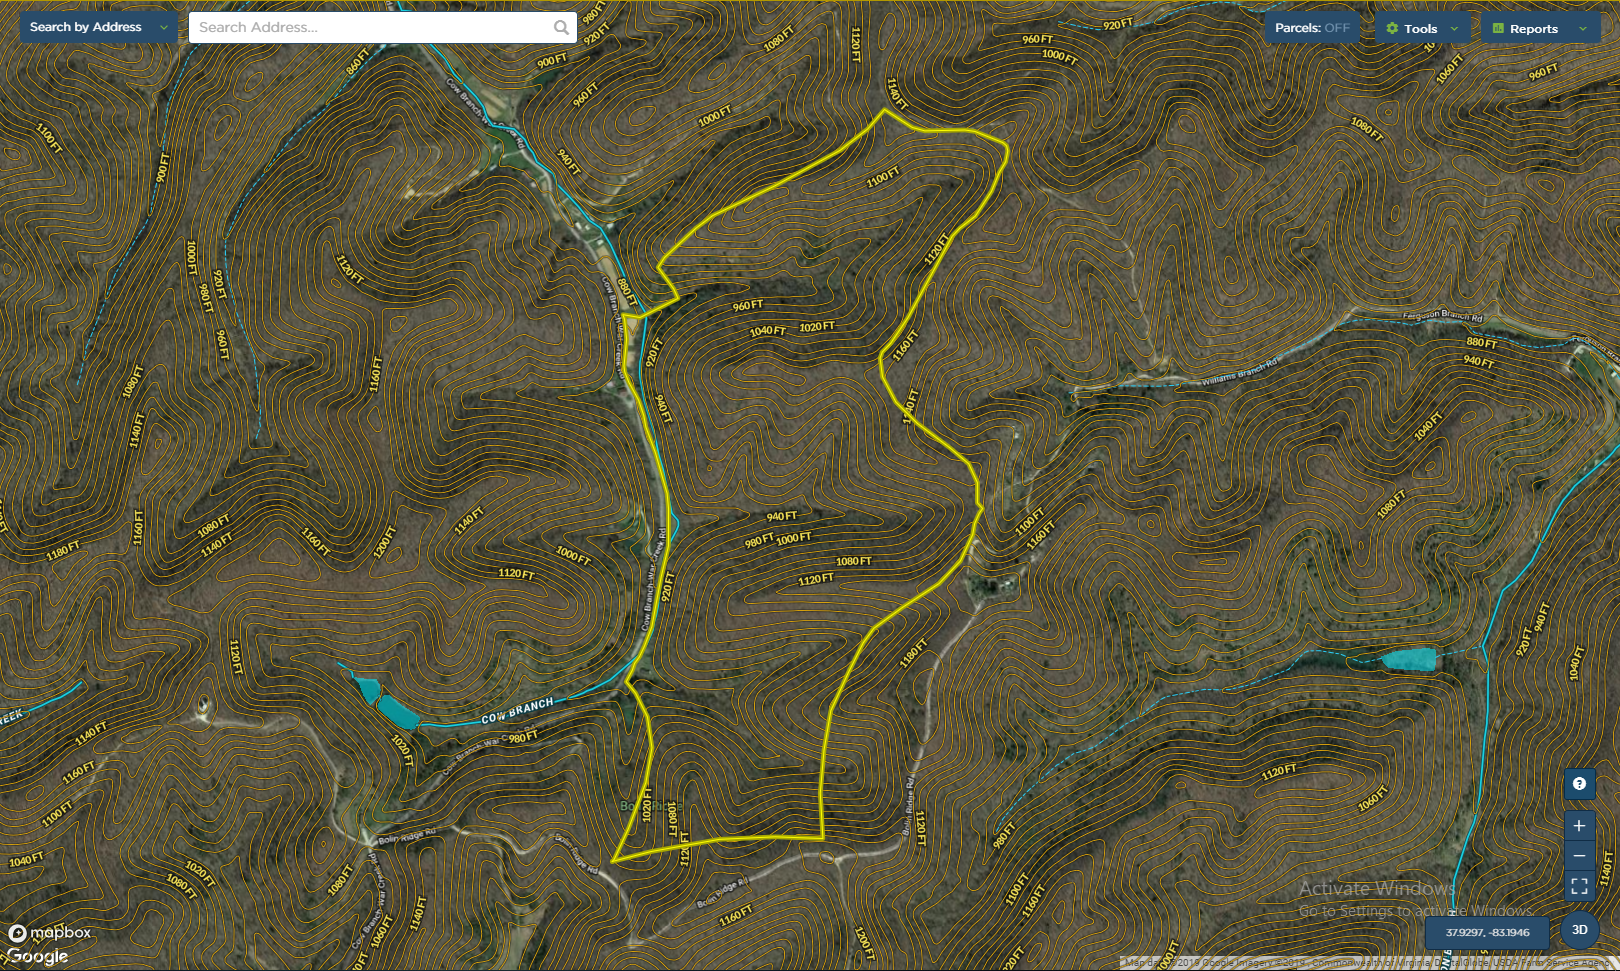
Task: Click the green Reports chart icon
Action: click(1498, 29)
